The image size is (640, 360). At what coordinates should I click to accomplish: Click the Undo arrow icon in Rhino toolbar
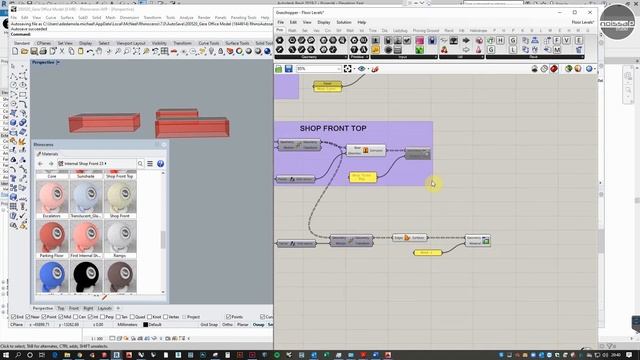[x=90, y=51]
